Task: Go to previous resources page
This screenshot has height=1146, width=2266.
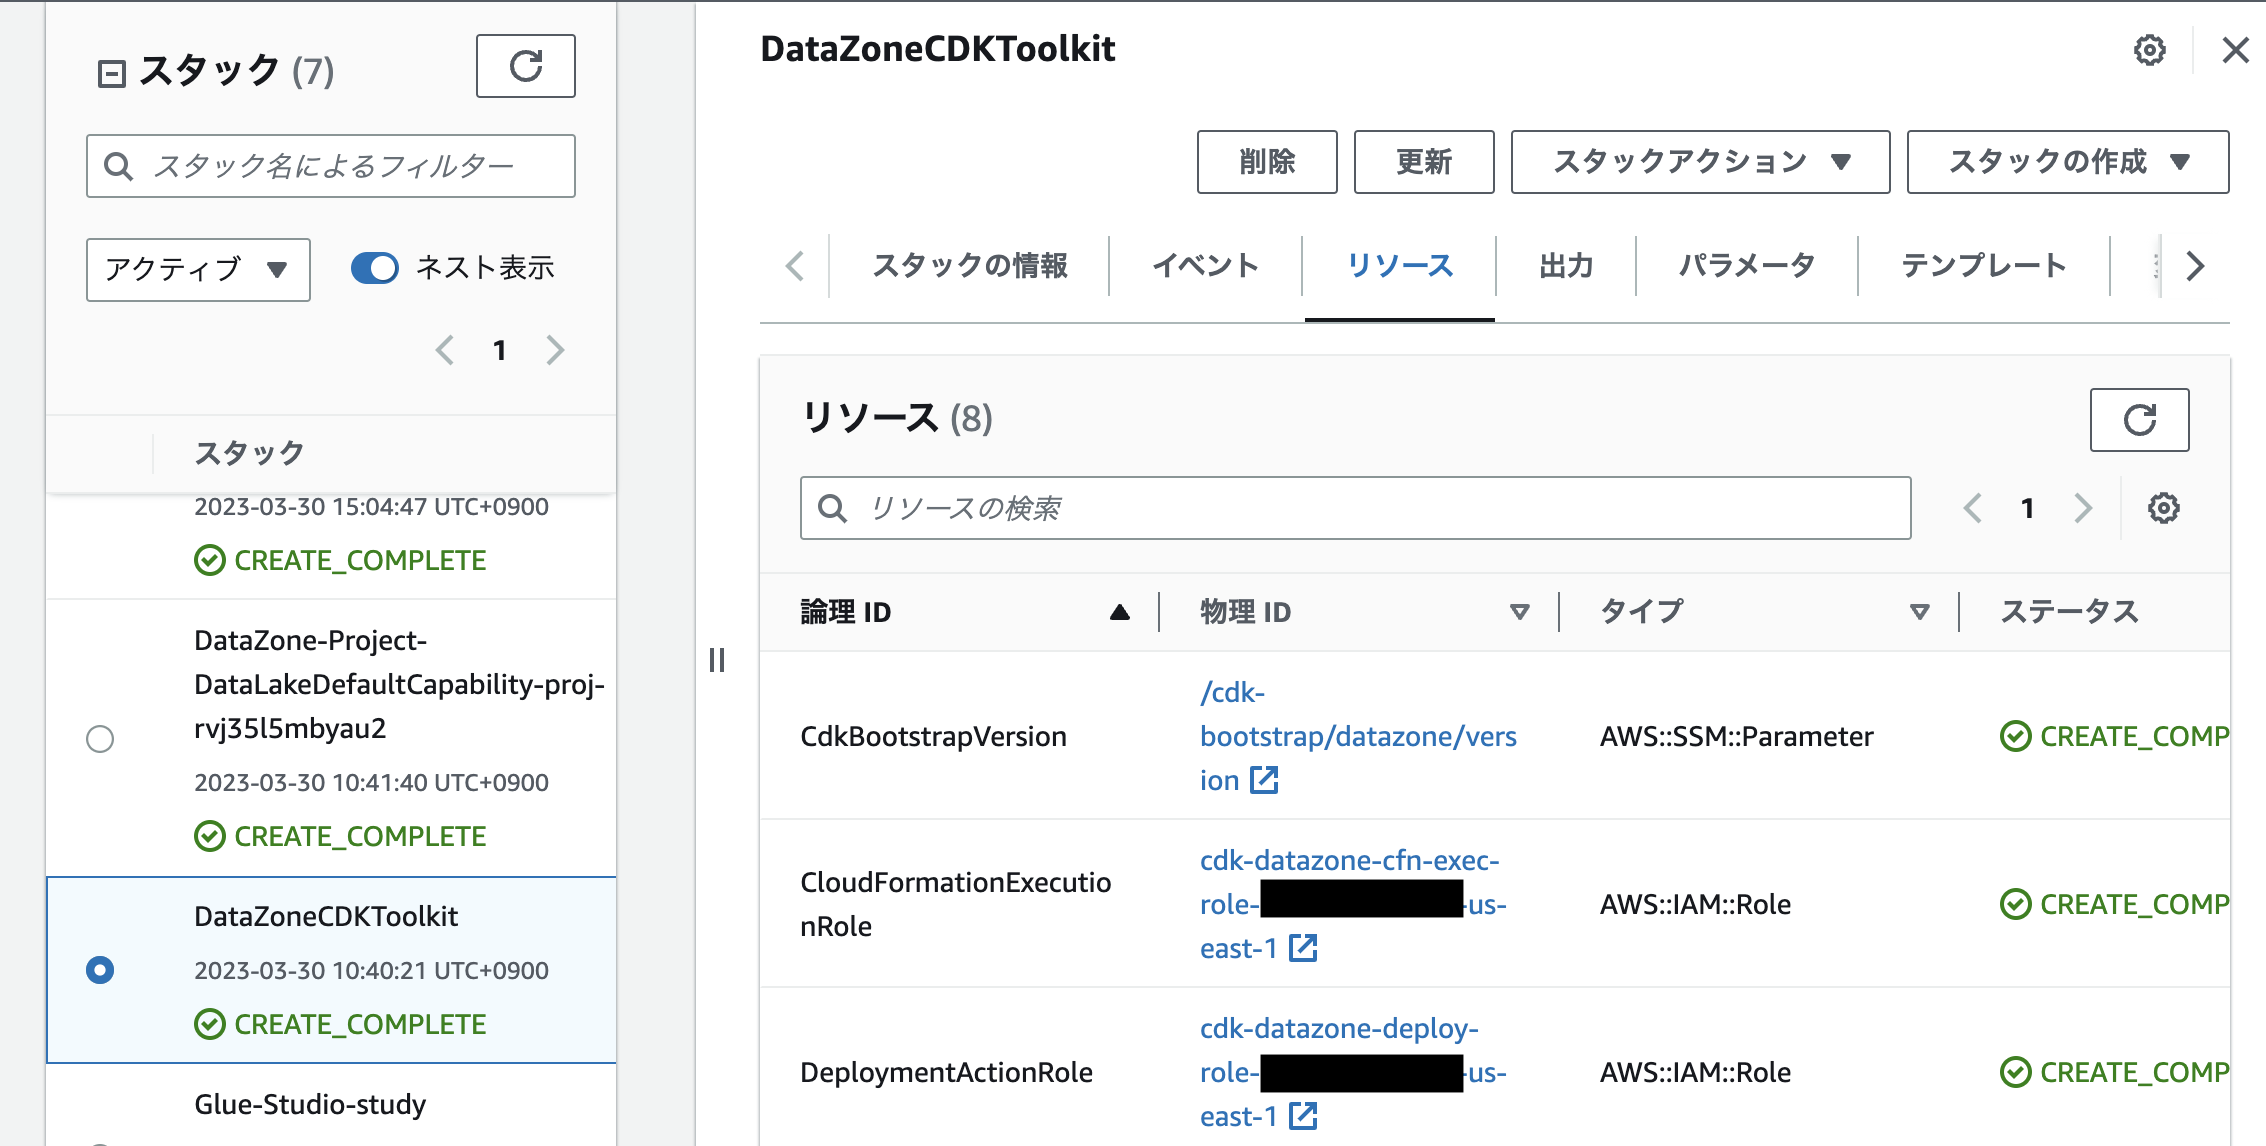Action: pyautogui.click(x=1972, y=508)
